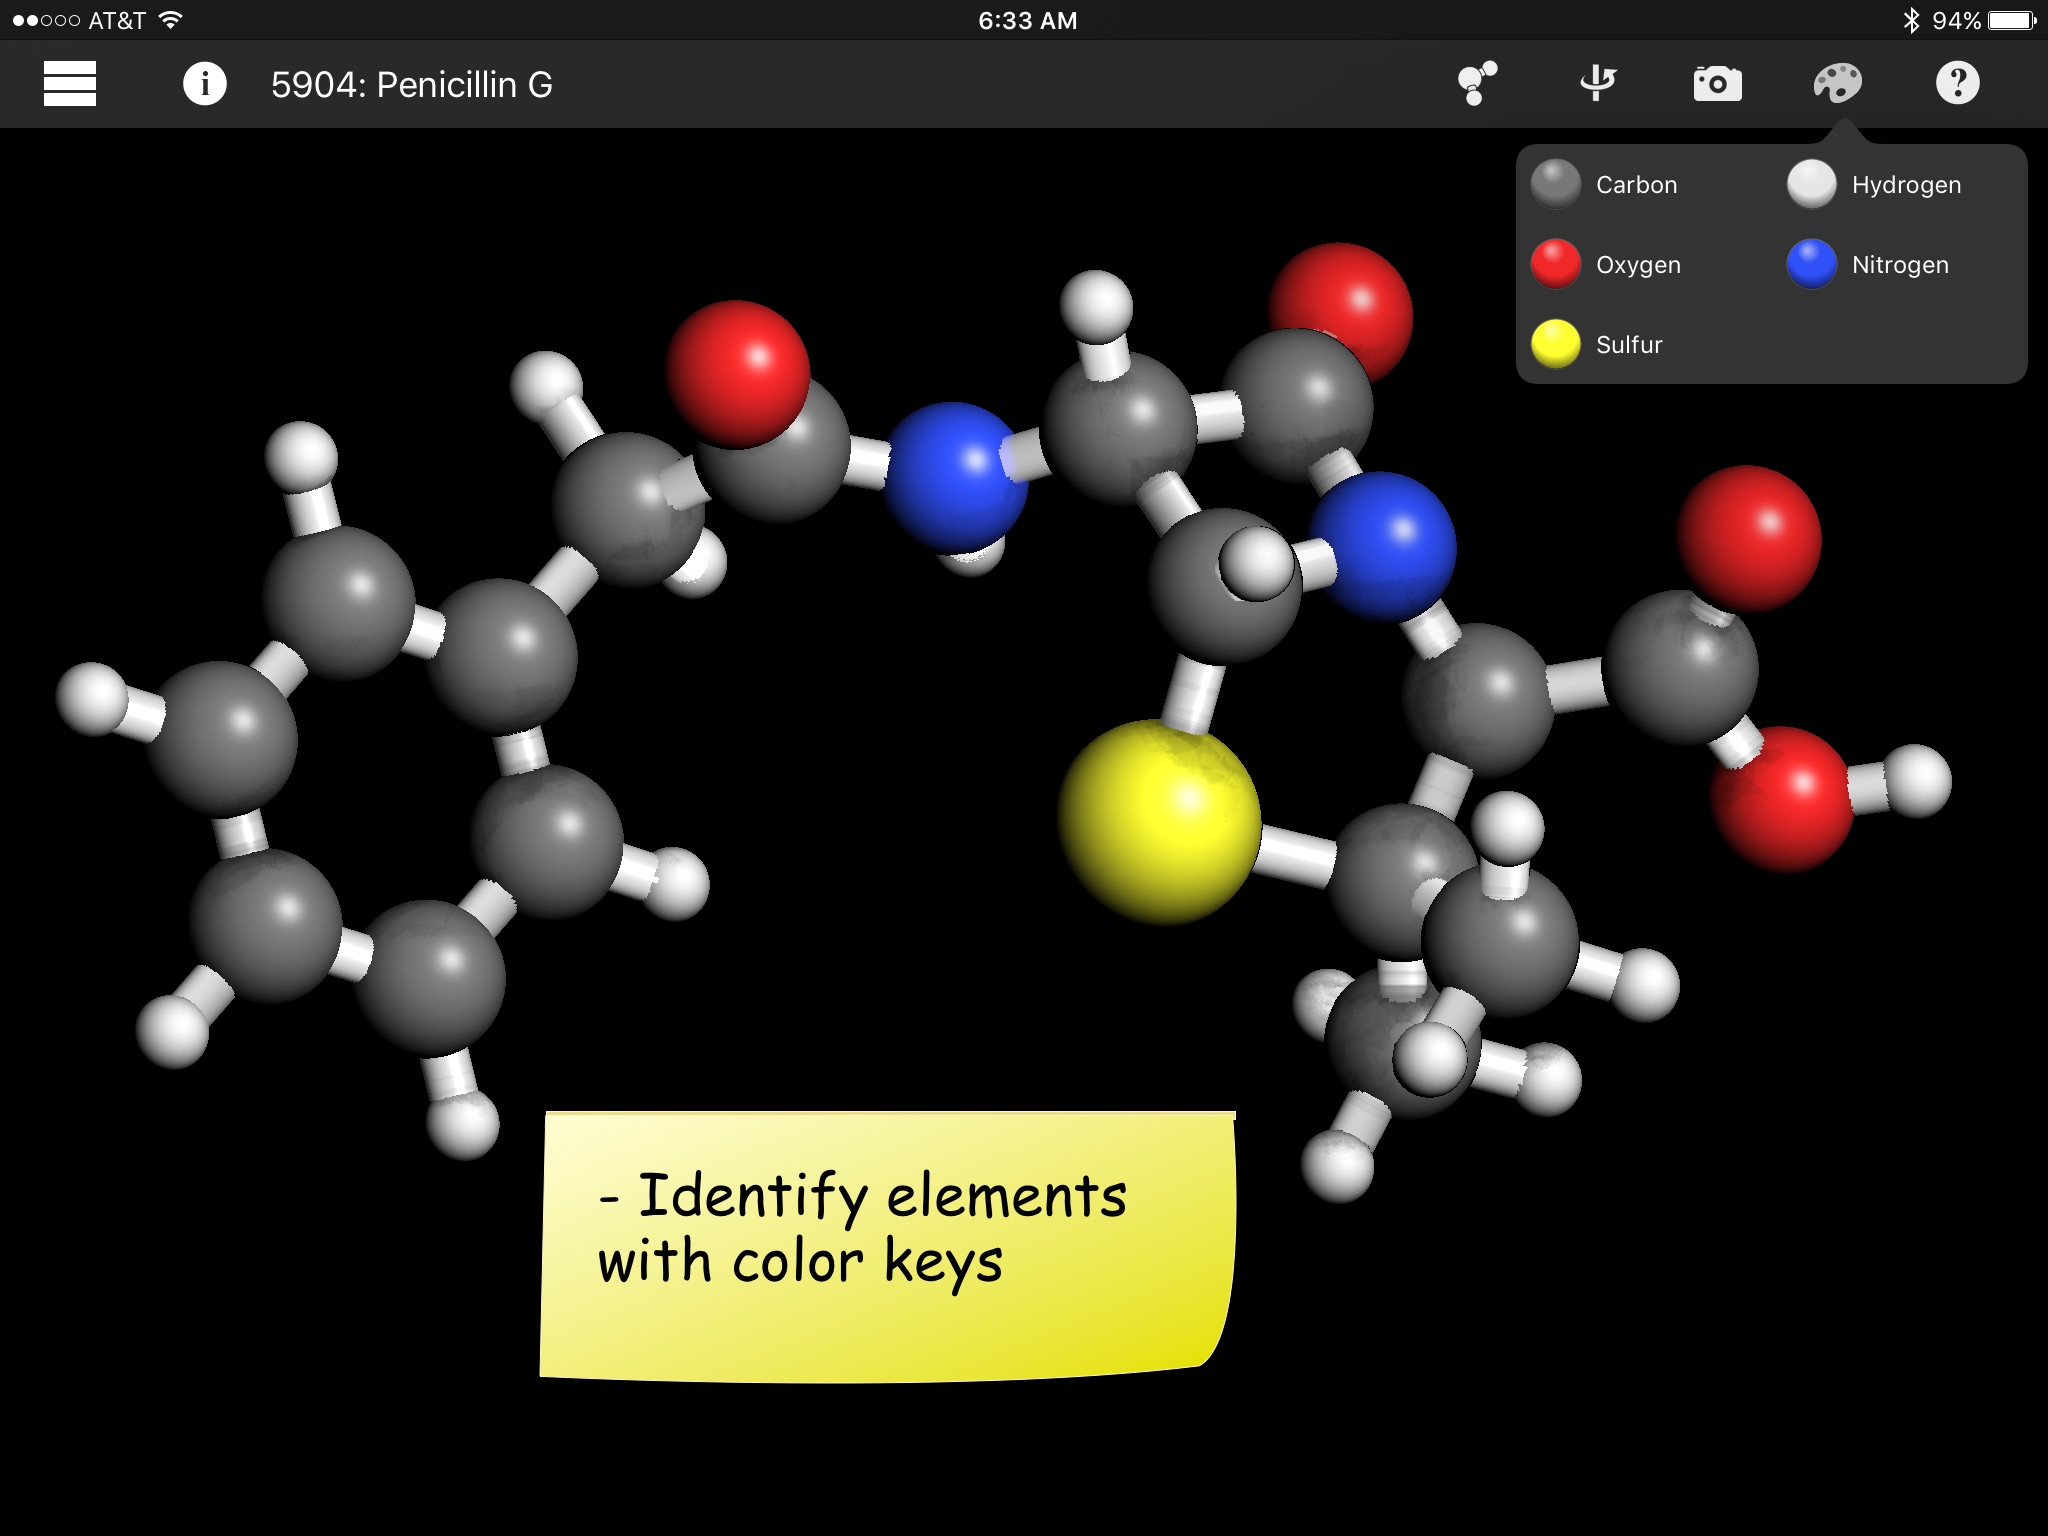The width and height of the screenshot is (2048, 1536).
Task: Select the Sulfur yellow swatch
Action: (1556, 344)
